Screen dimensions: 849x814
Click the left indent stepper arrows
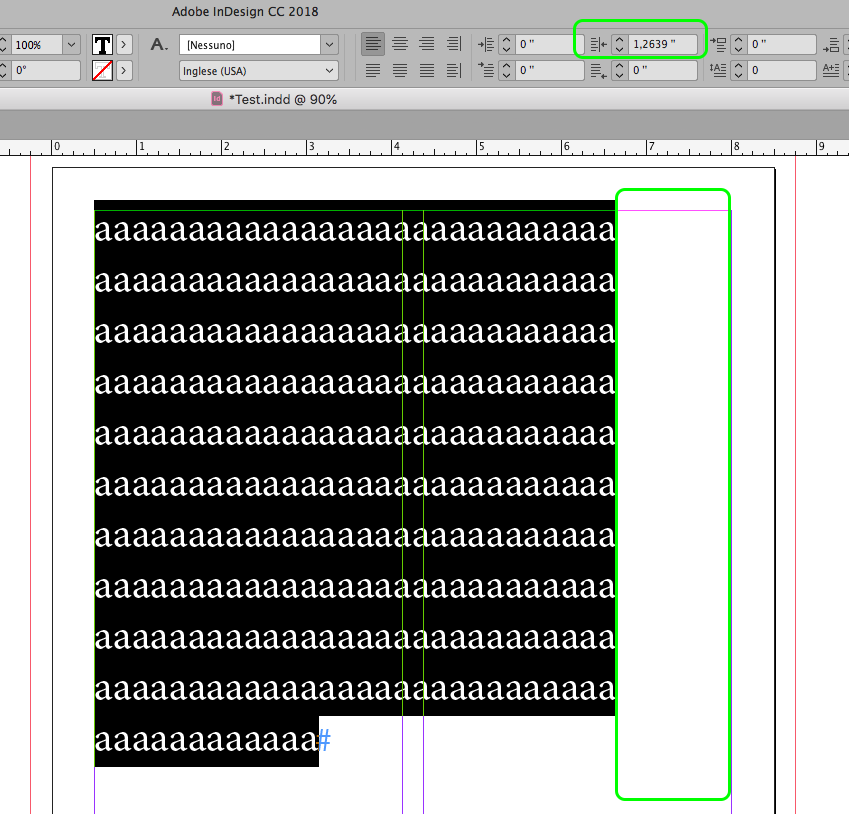[x=506, y=44]
